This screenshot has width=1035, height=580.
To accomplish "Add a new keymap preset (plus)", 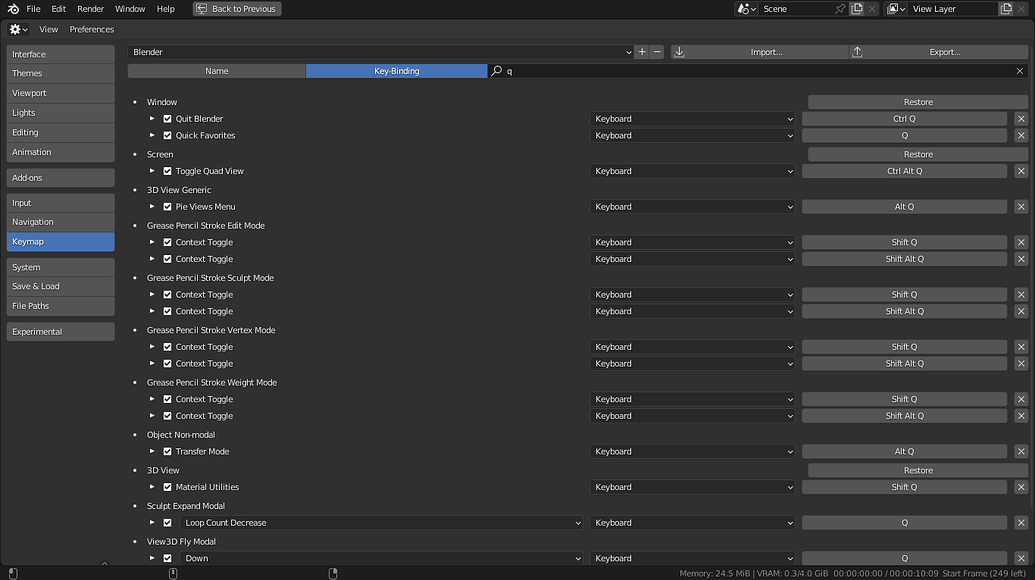I will [642, 52].
